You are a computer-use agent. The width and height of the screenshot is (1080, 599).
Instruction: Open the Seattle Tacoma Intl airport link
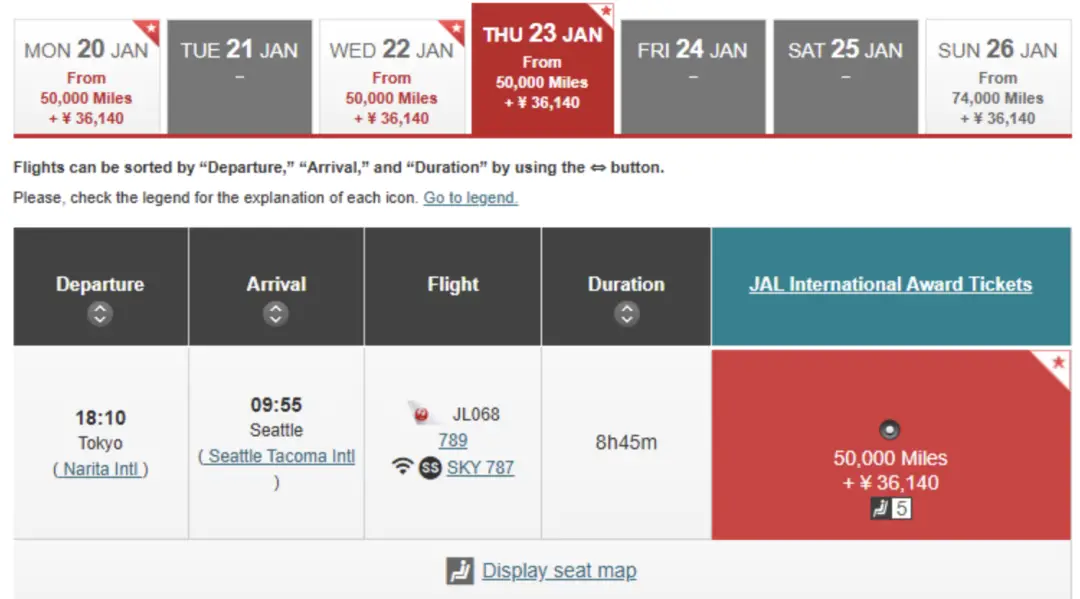point(279,456)
